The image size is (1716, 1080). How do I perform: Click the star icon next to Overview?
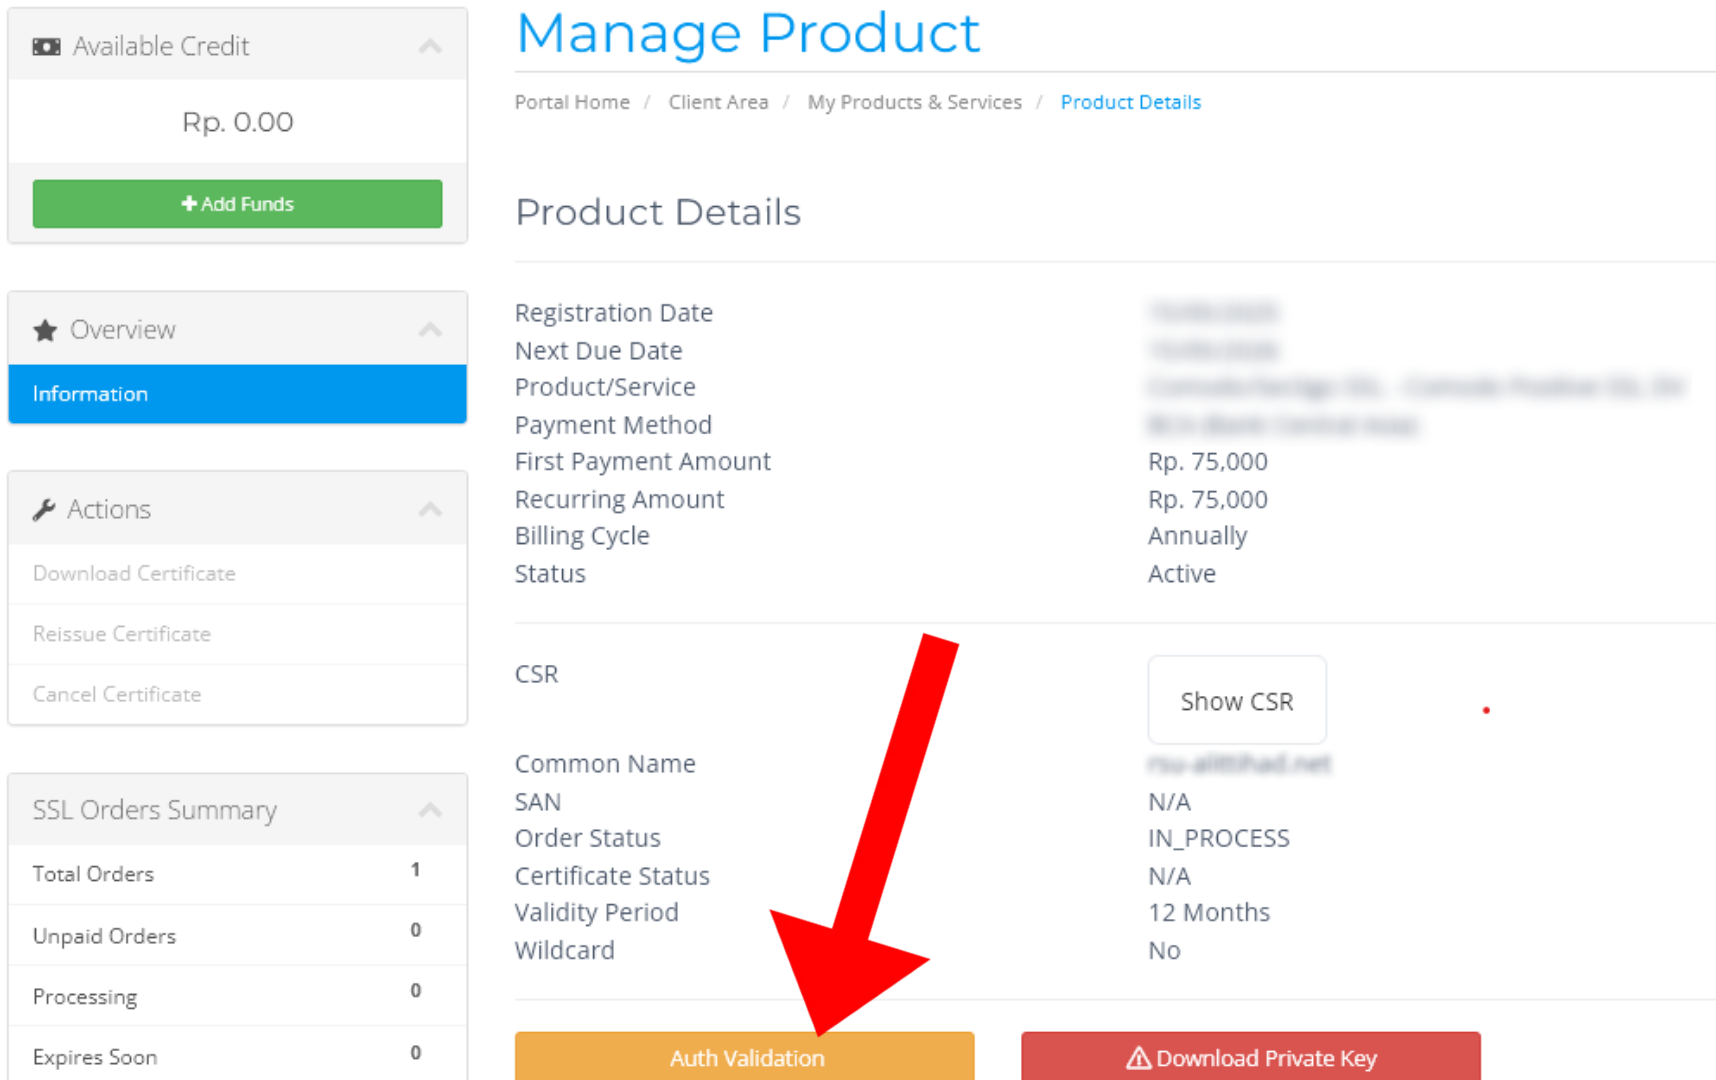[45, 330]
